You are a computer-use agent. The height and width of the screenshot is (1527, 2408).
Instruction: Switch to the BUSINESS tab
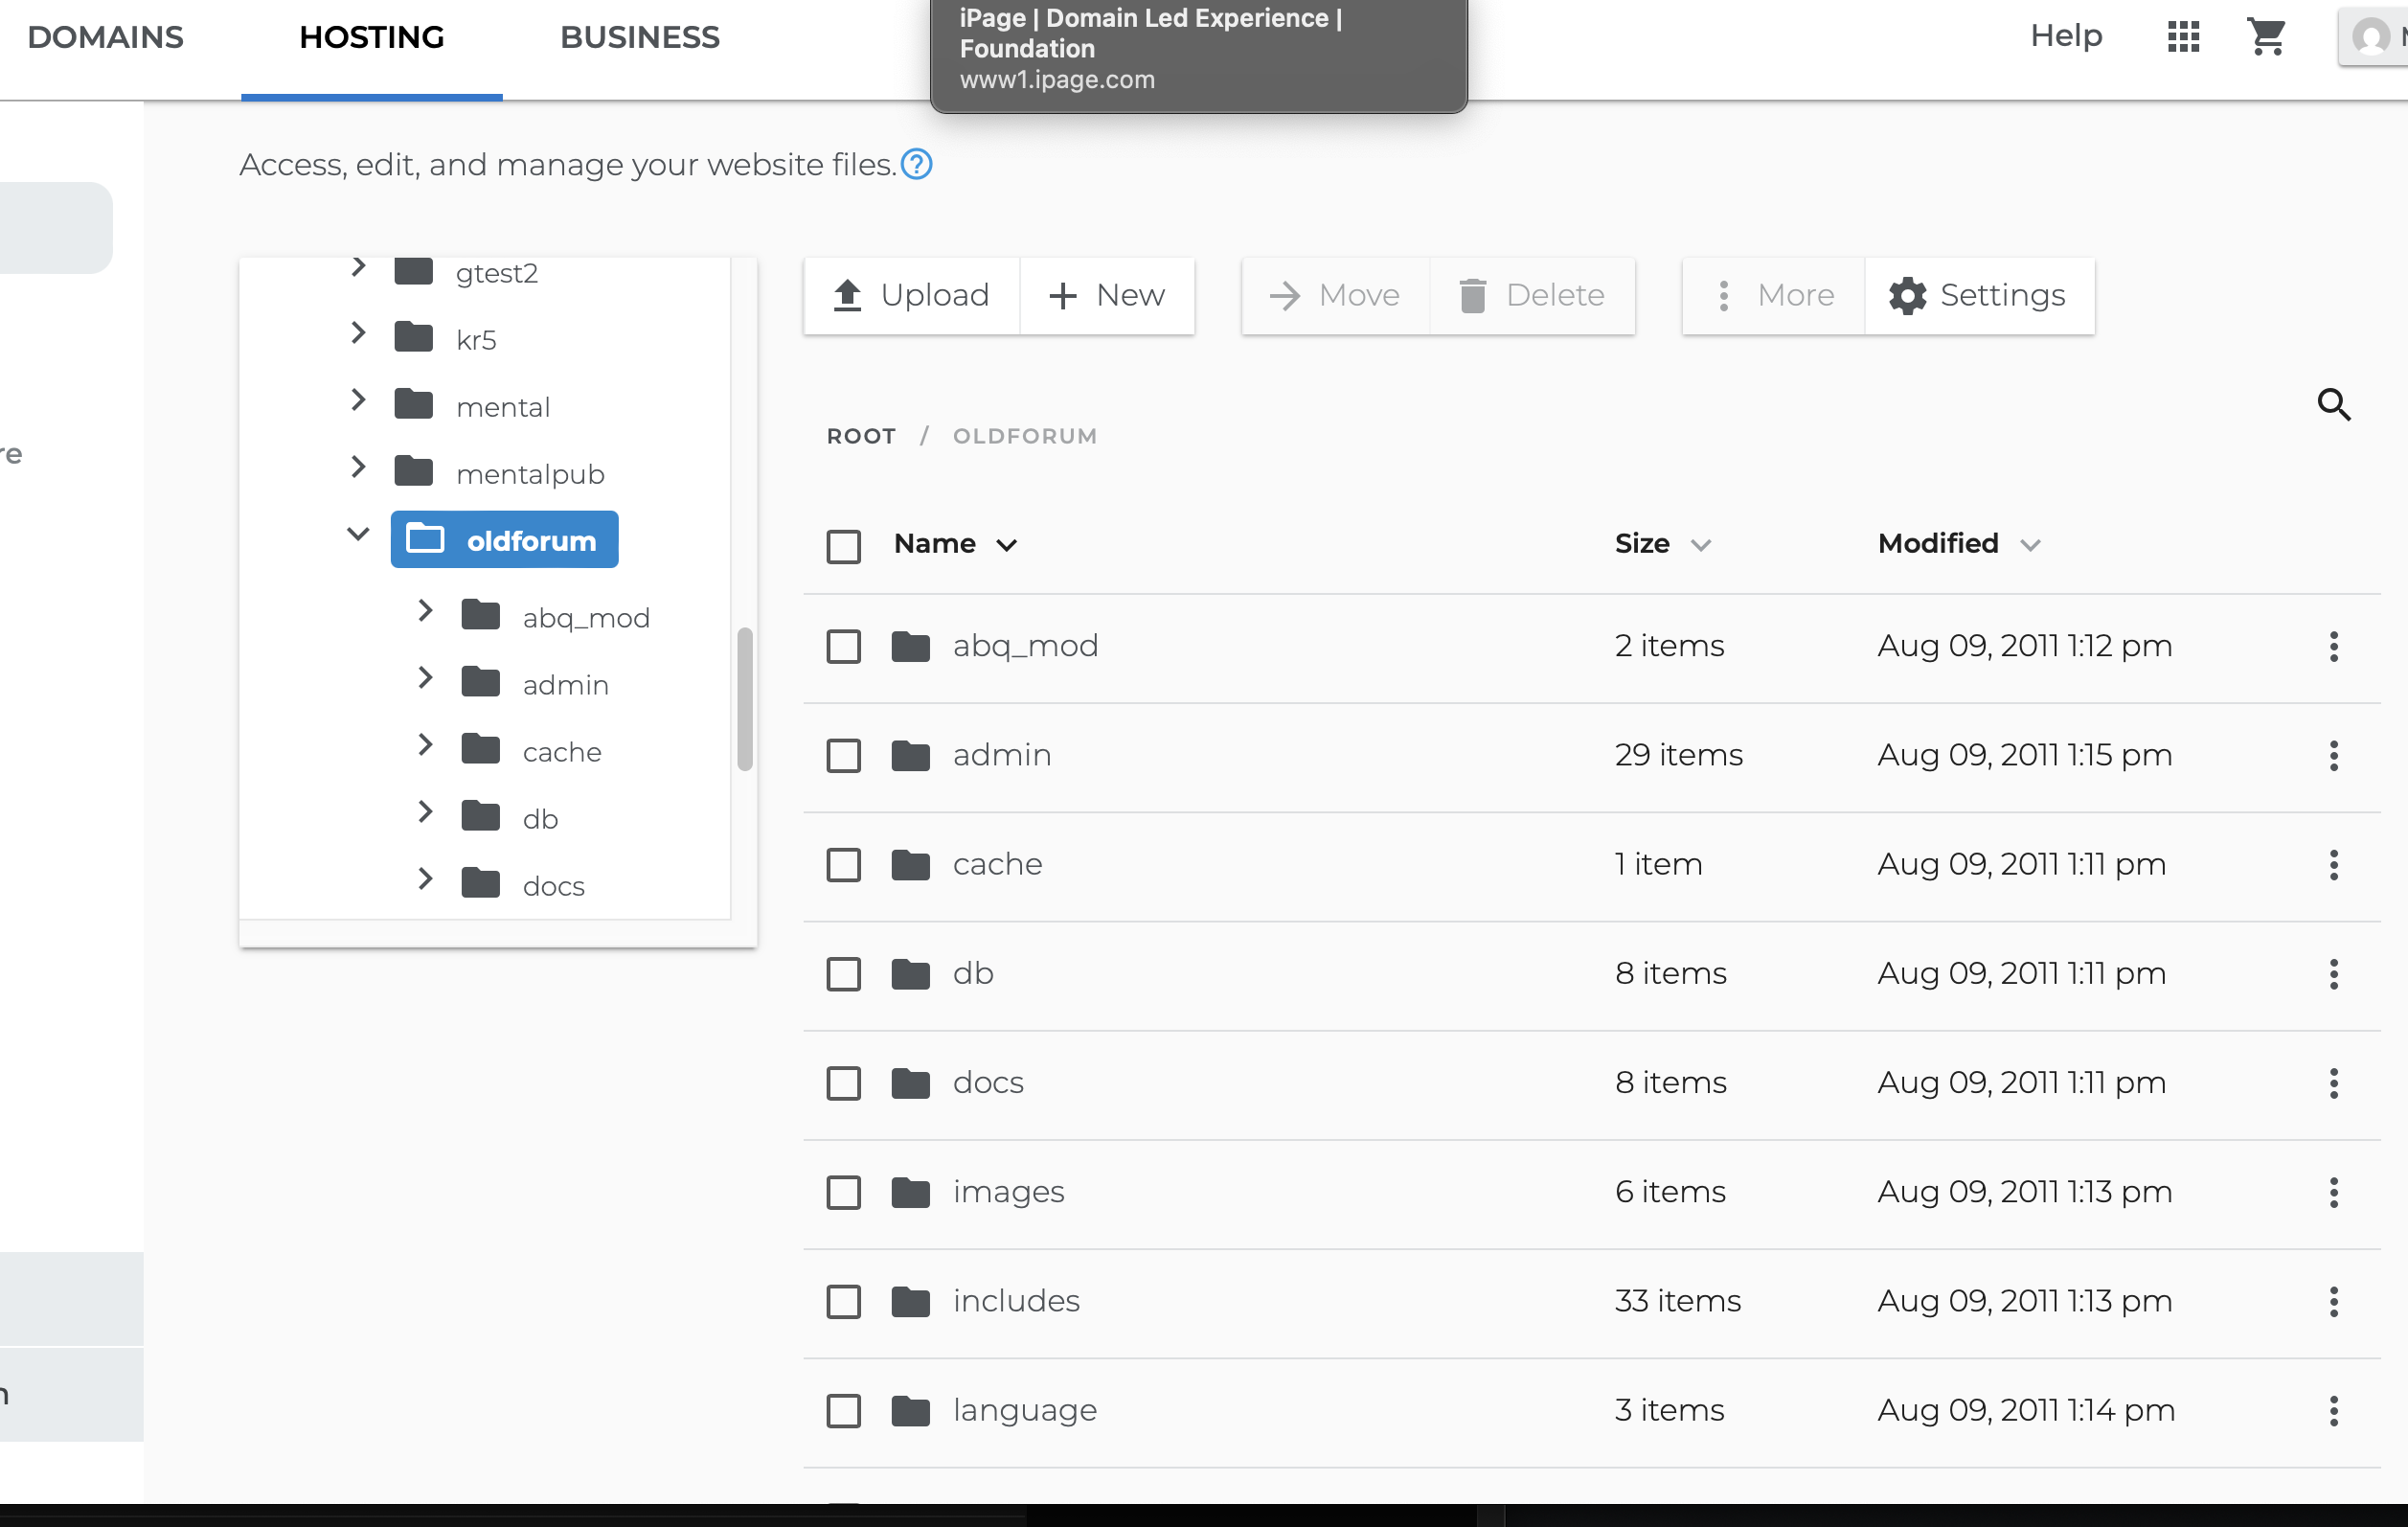pos(639,37)
